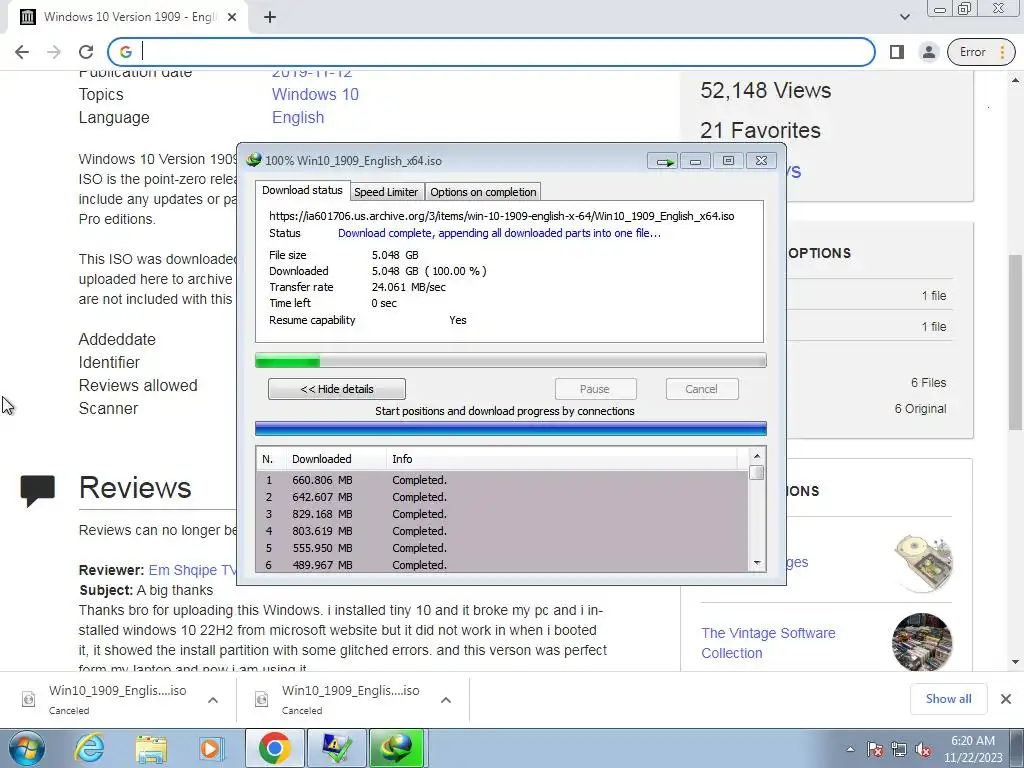The height and width of the screenshot is (768, 1024).
Task: Select connection row 6 with 489.967 MB
Action: [x=502, y=565]
